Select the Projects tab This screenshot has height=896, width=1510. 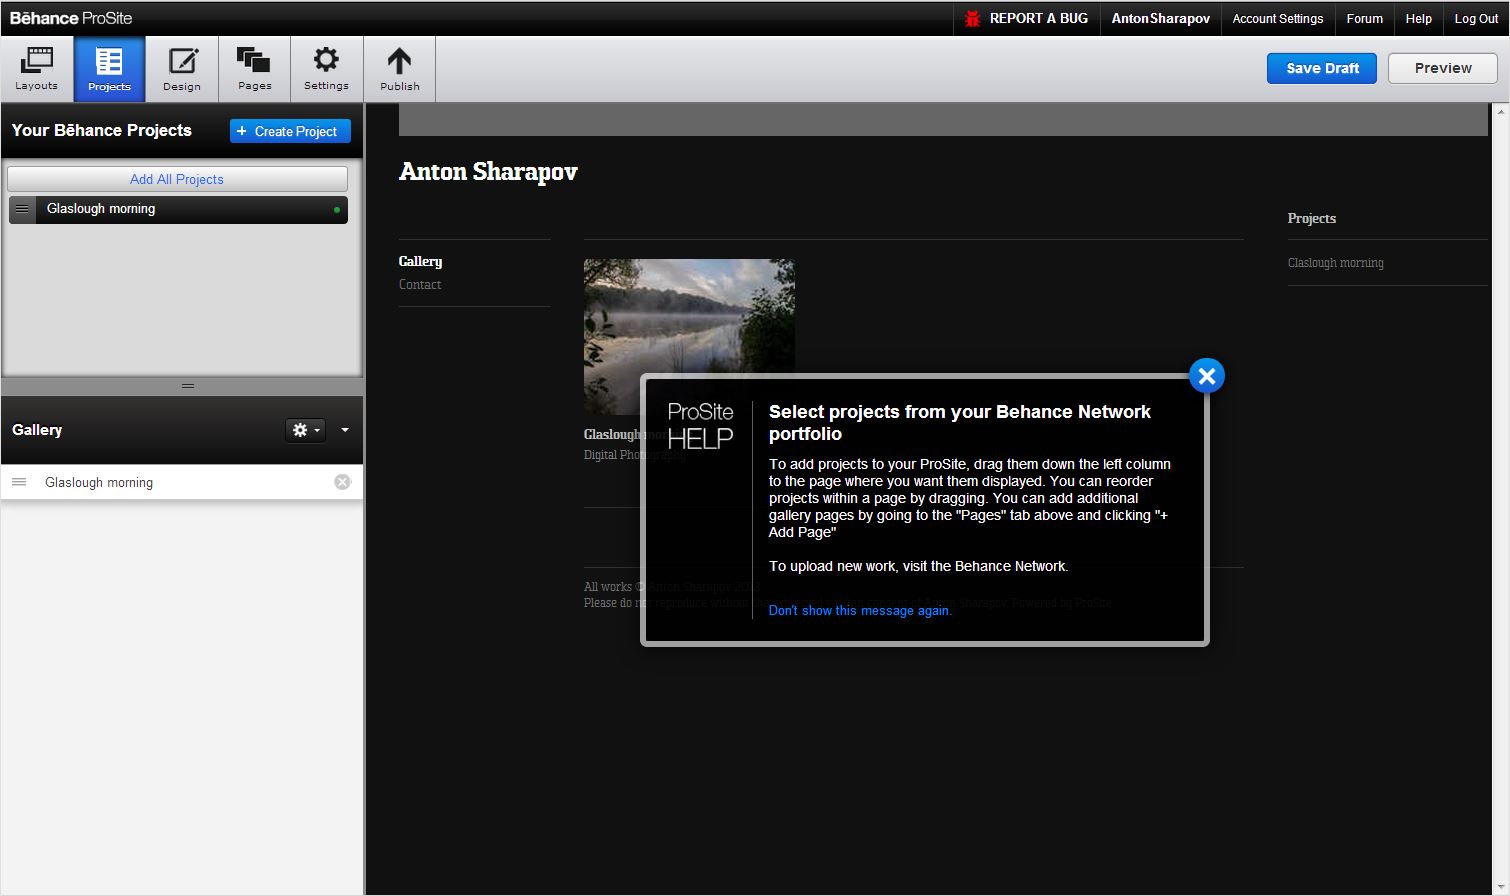pyautogui.click(x=109, y=69)
